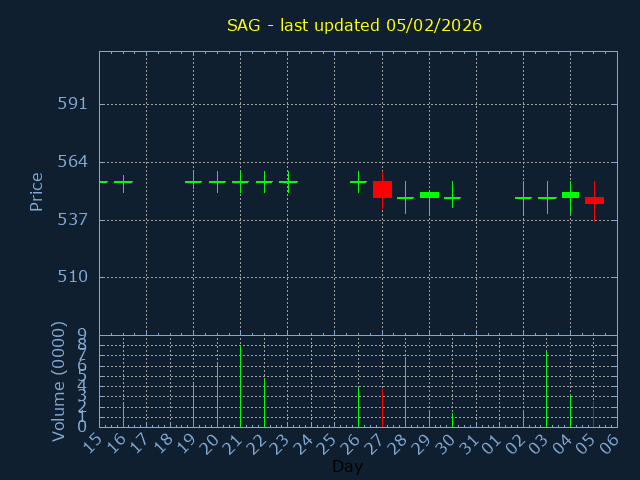This screenshot has width=640, height=480.
Task: Click the 510 price tick label
Action: (x=71, y=277)
